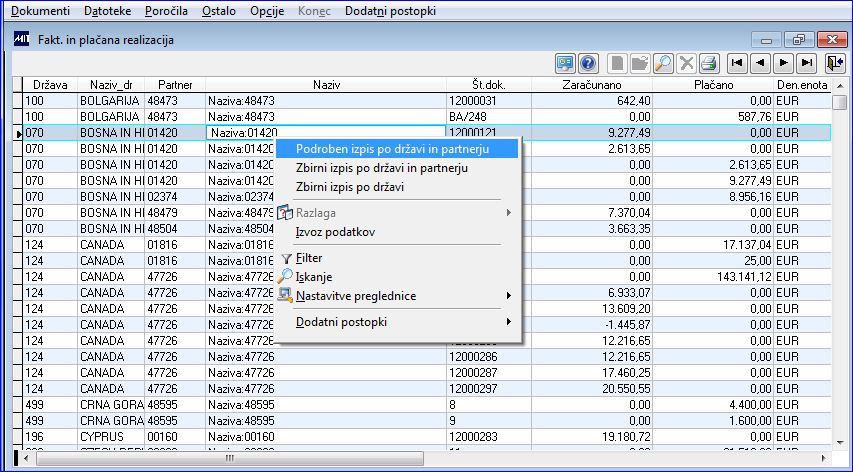Screen dimensions: 853x472
Task: Click partner cell 02374
Action: [175, 197]
